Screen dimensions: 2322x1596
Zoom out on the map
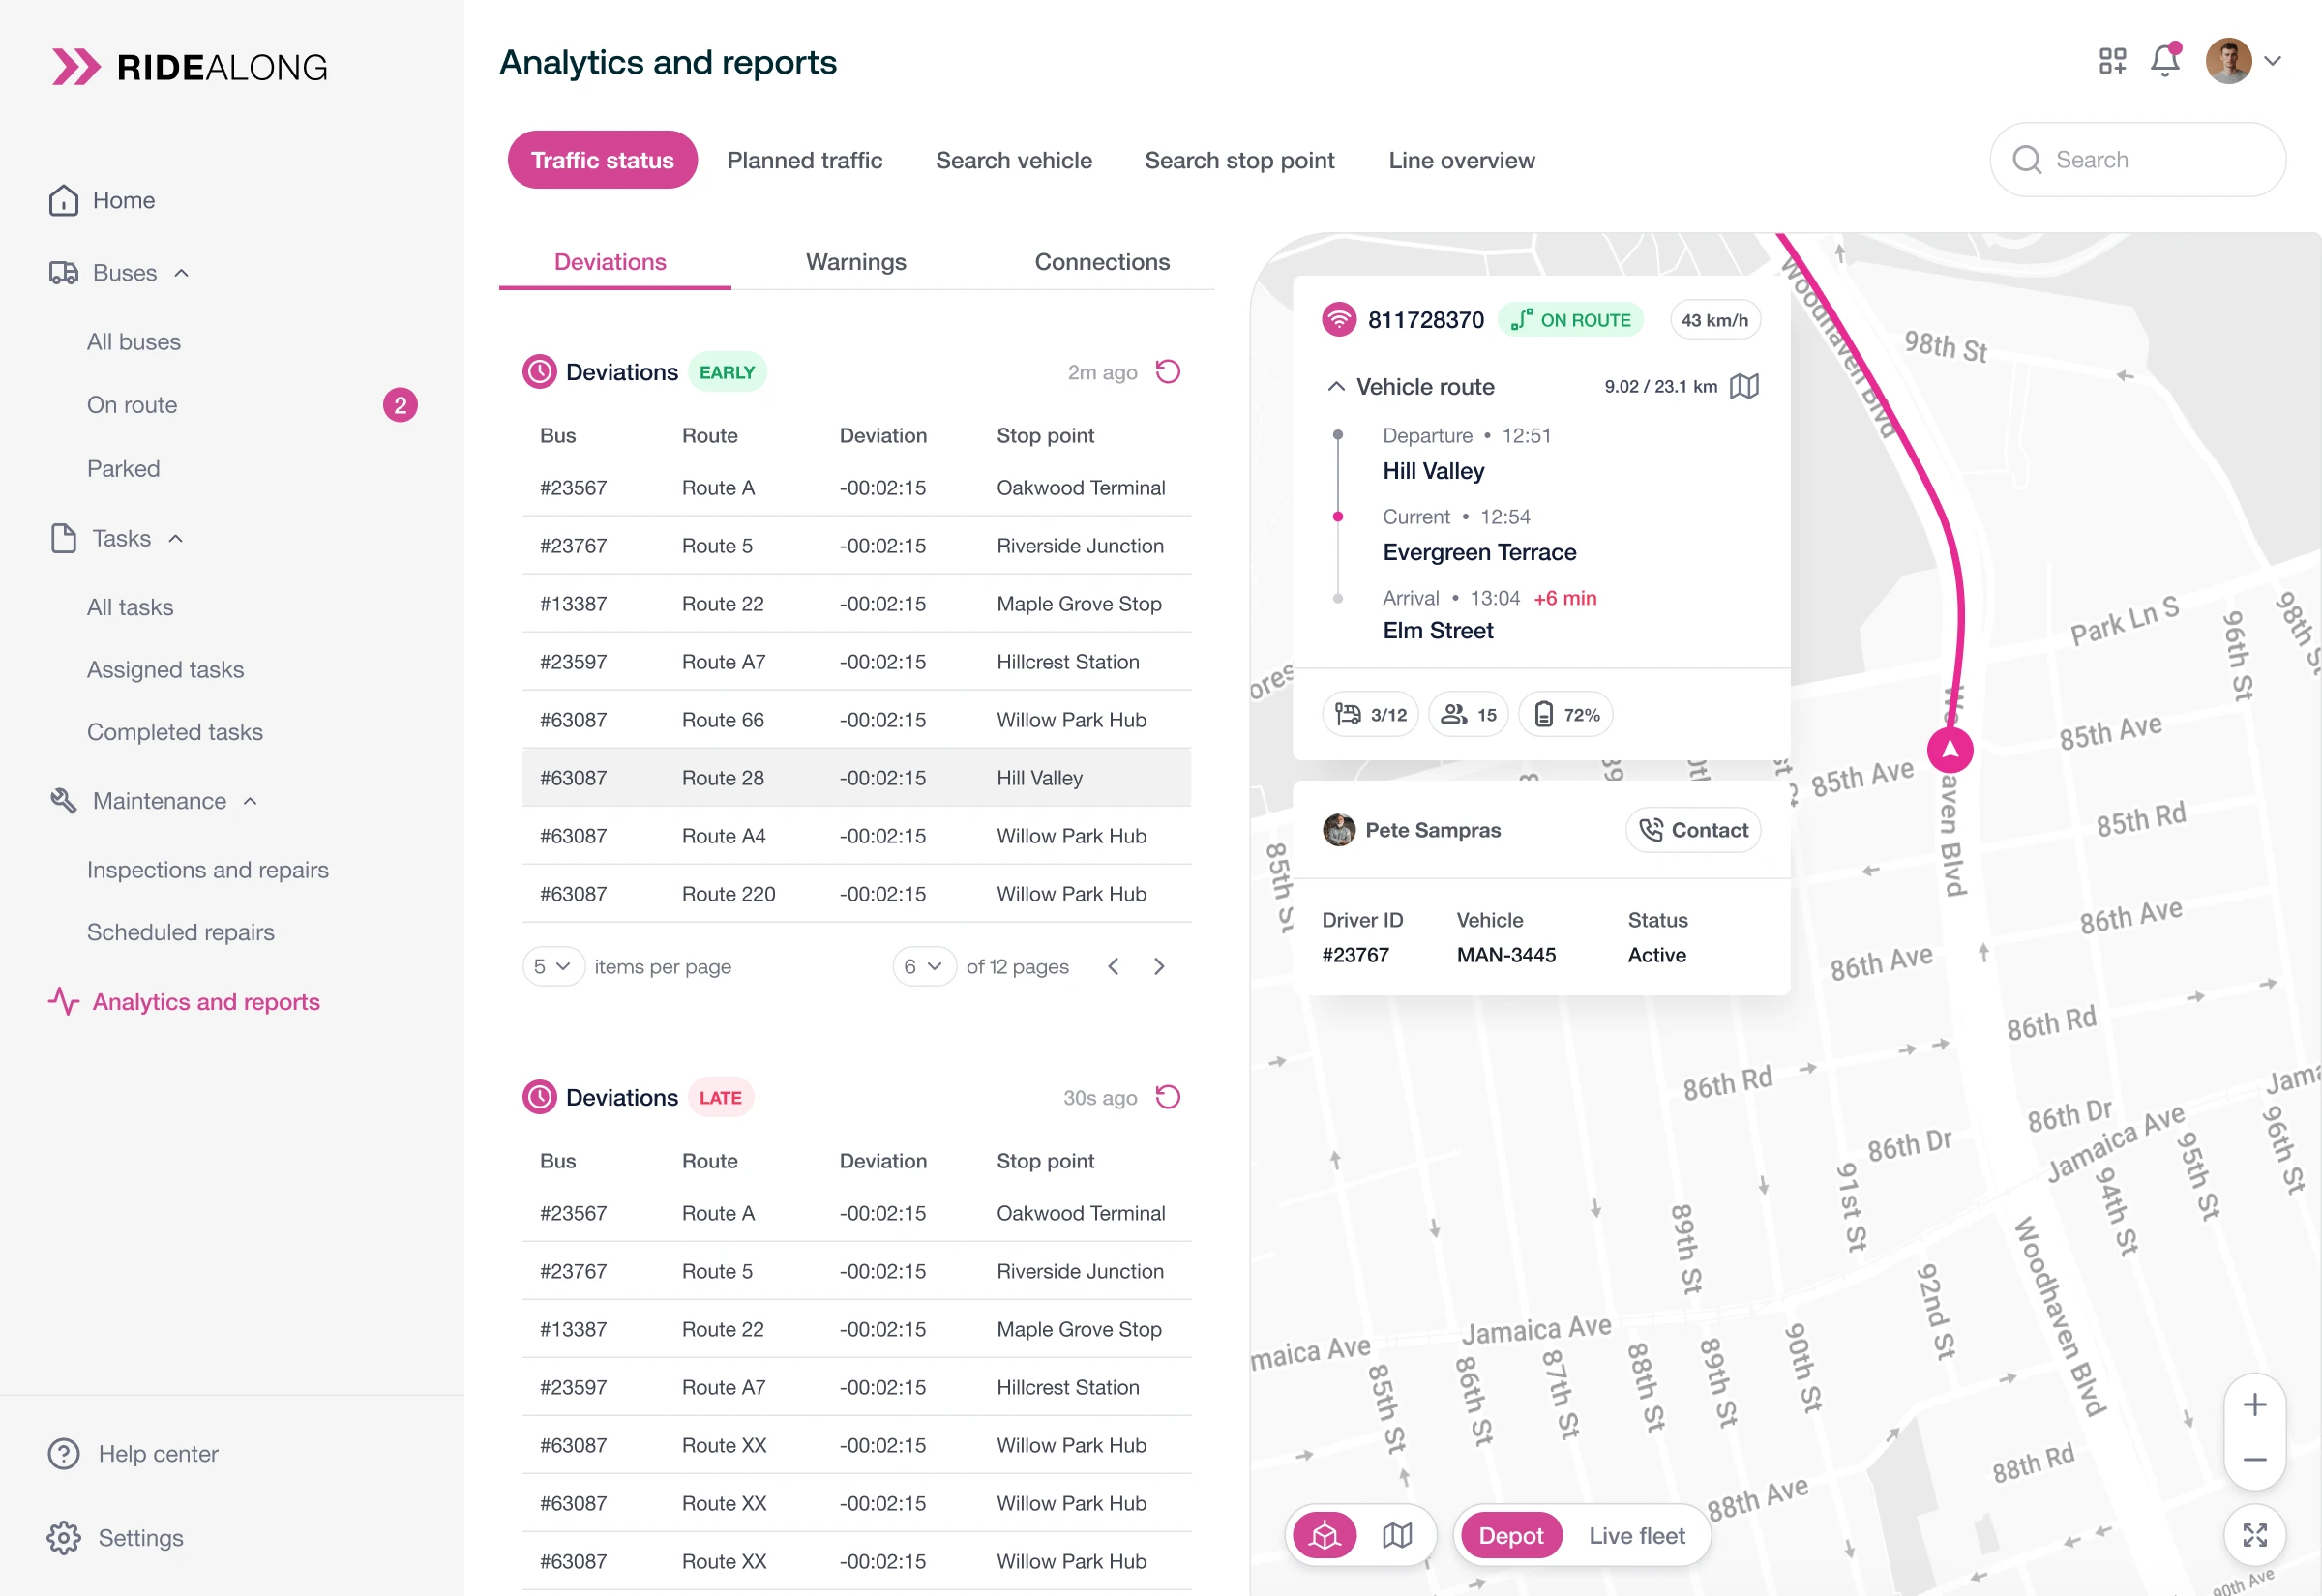[2254, 1459]
